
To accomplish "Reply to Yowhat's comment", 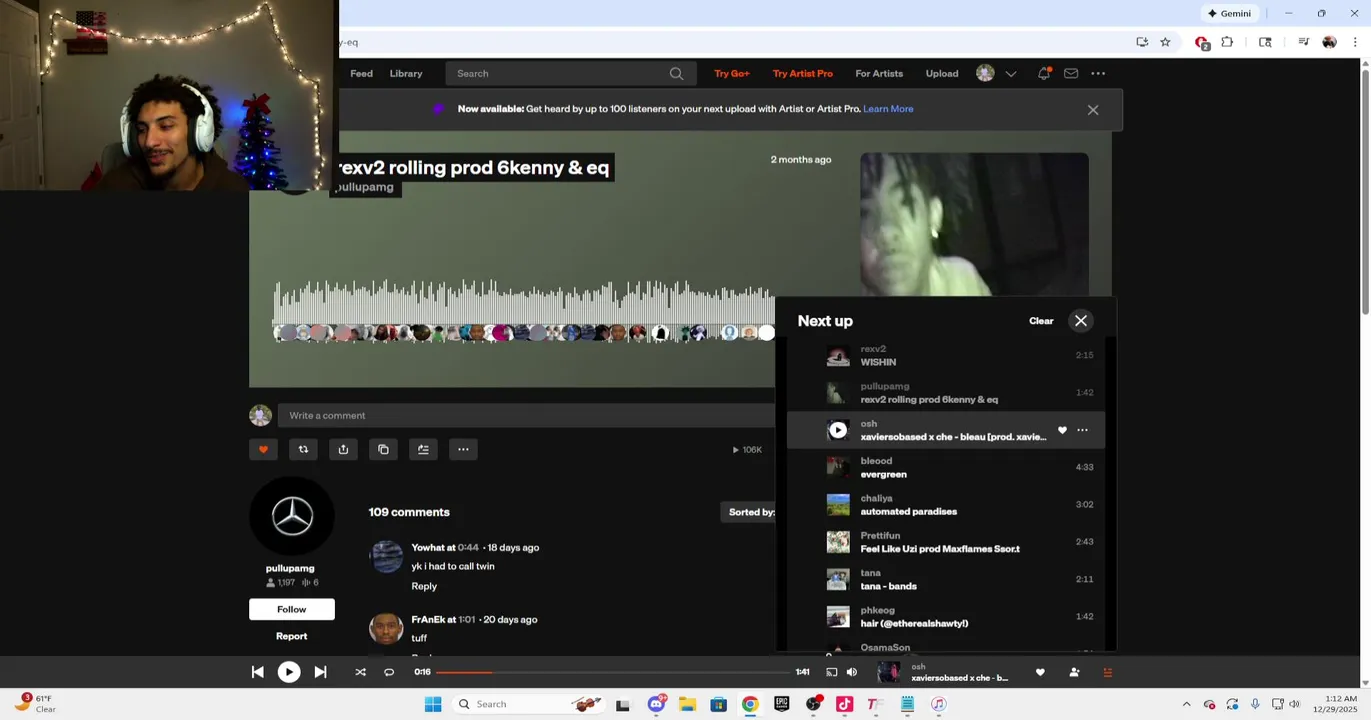I will coord(424,586).
